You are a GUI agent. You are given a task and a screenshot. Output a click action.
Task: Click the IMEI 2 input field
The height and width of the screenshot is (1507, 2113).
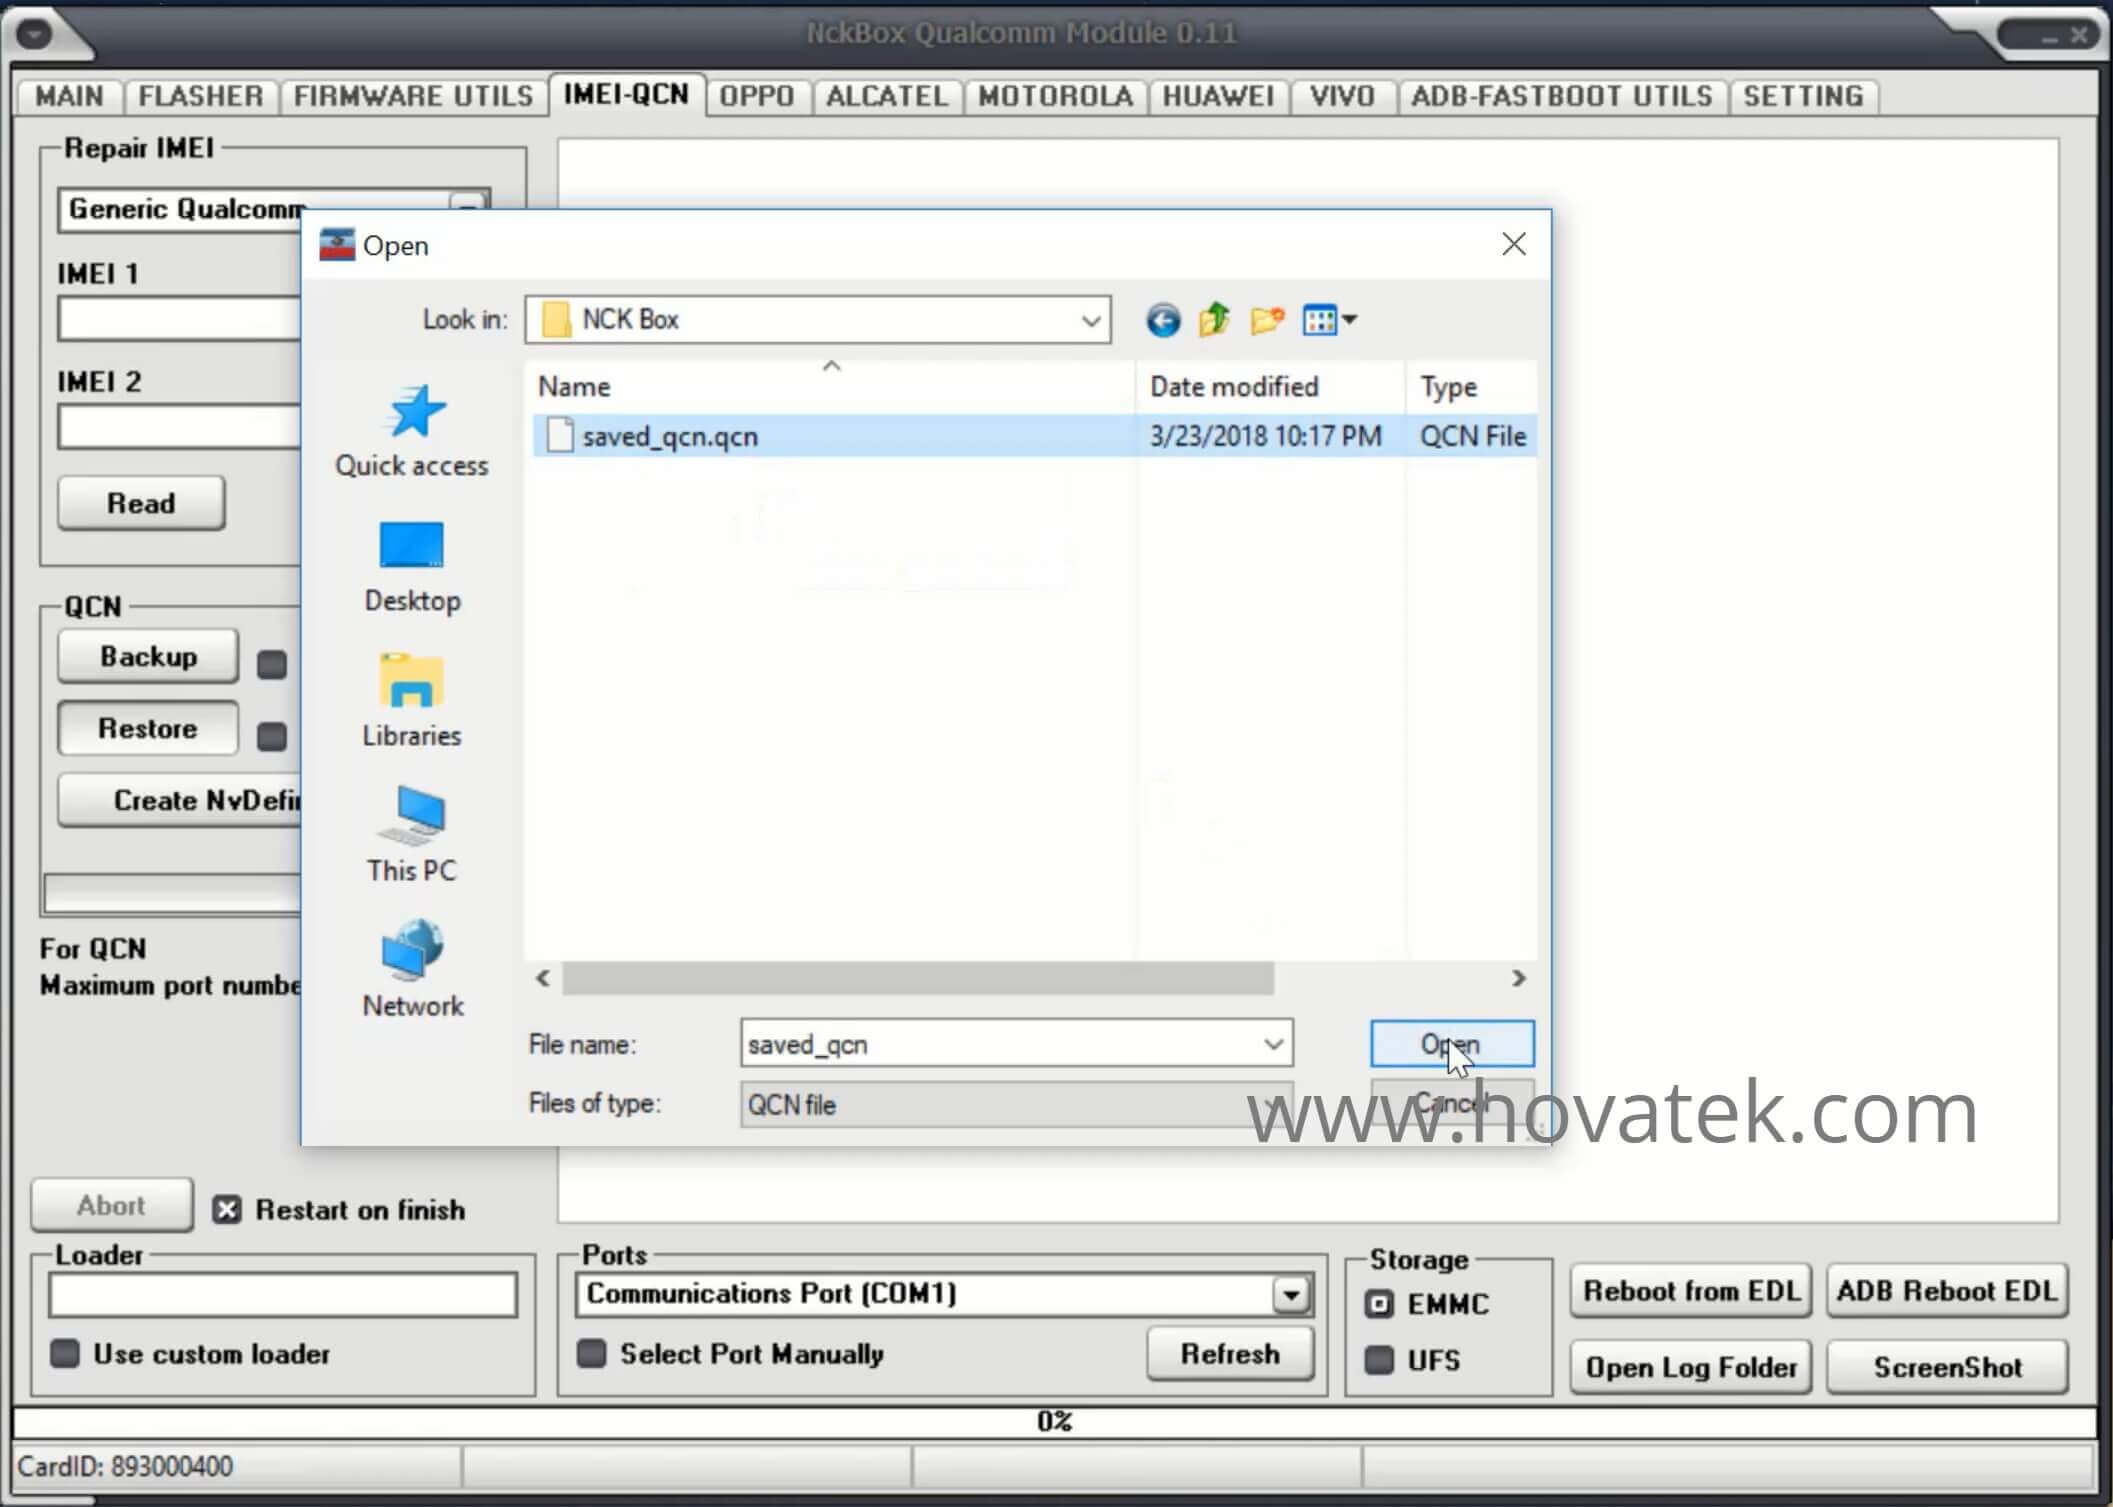point(180,428)
